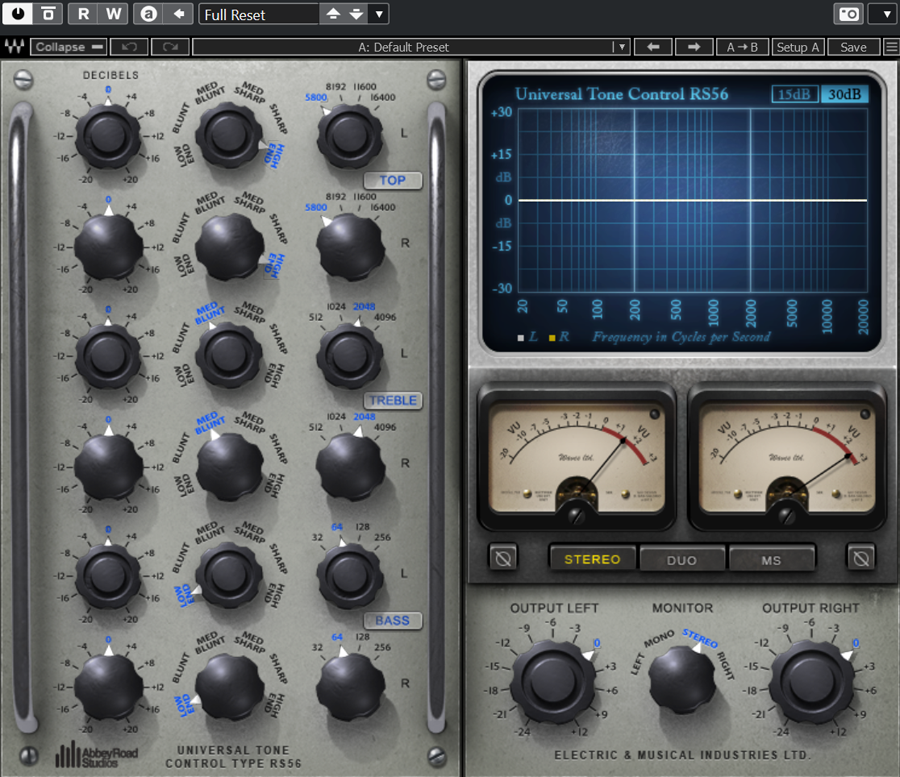The width and height of the screenshot is (900, 777).
Task: Load next preset with the down arrow
Action: [x=356, y=14]
